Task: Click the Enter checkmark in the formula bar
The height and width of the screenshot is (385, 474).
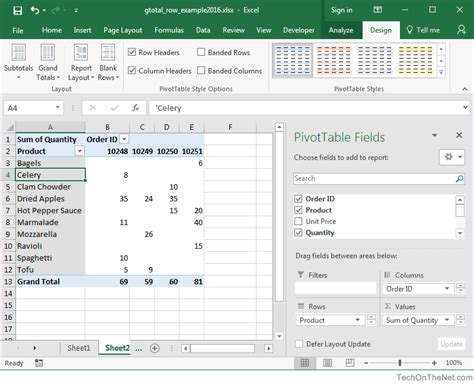Action: 114,108
